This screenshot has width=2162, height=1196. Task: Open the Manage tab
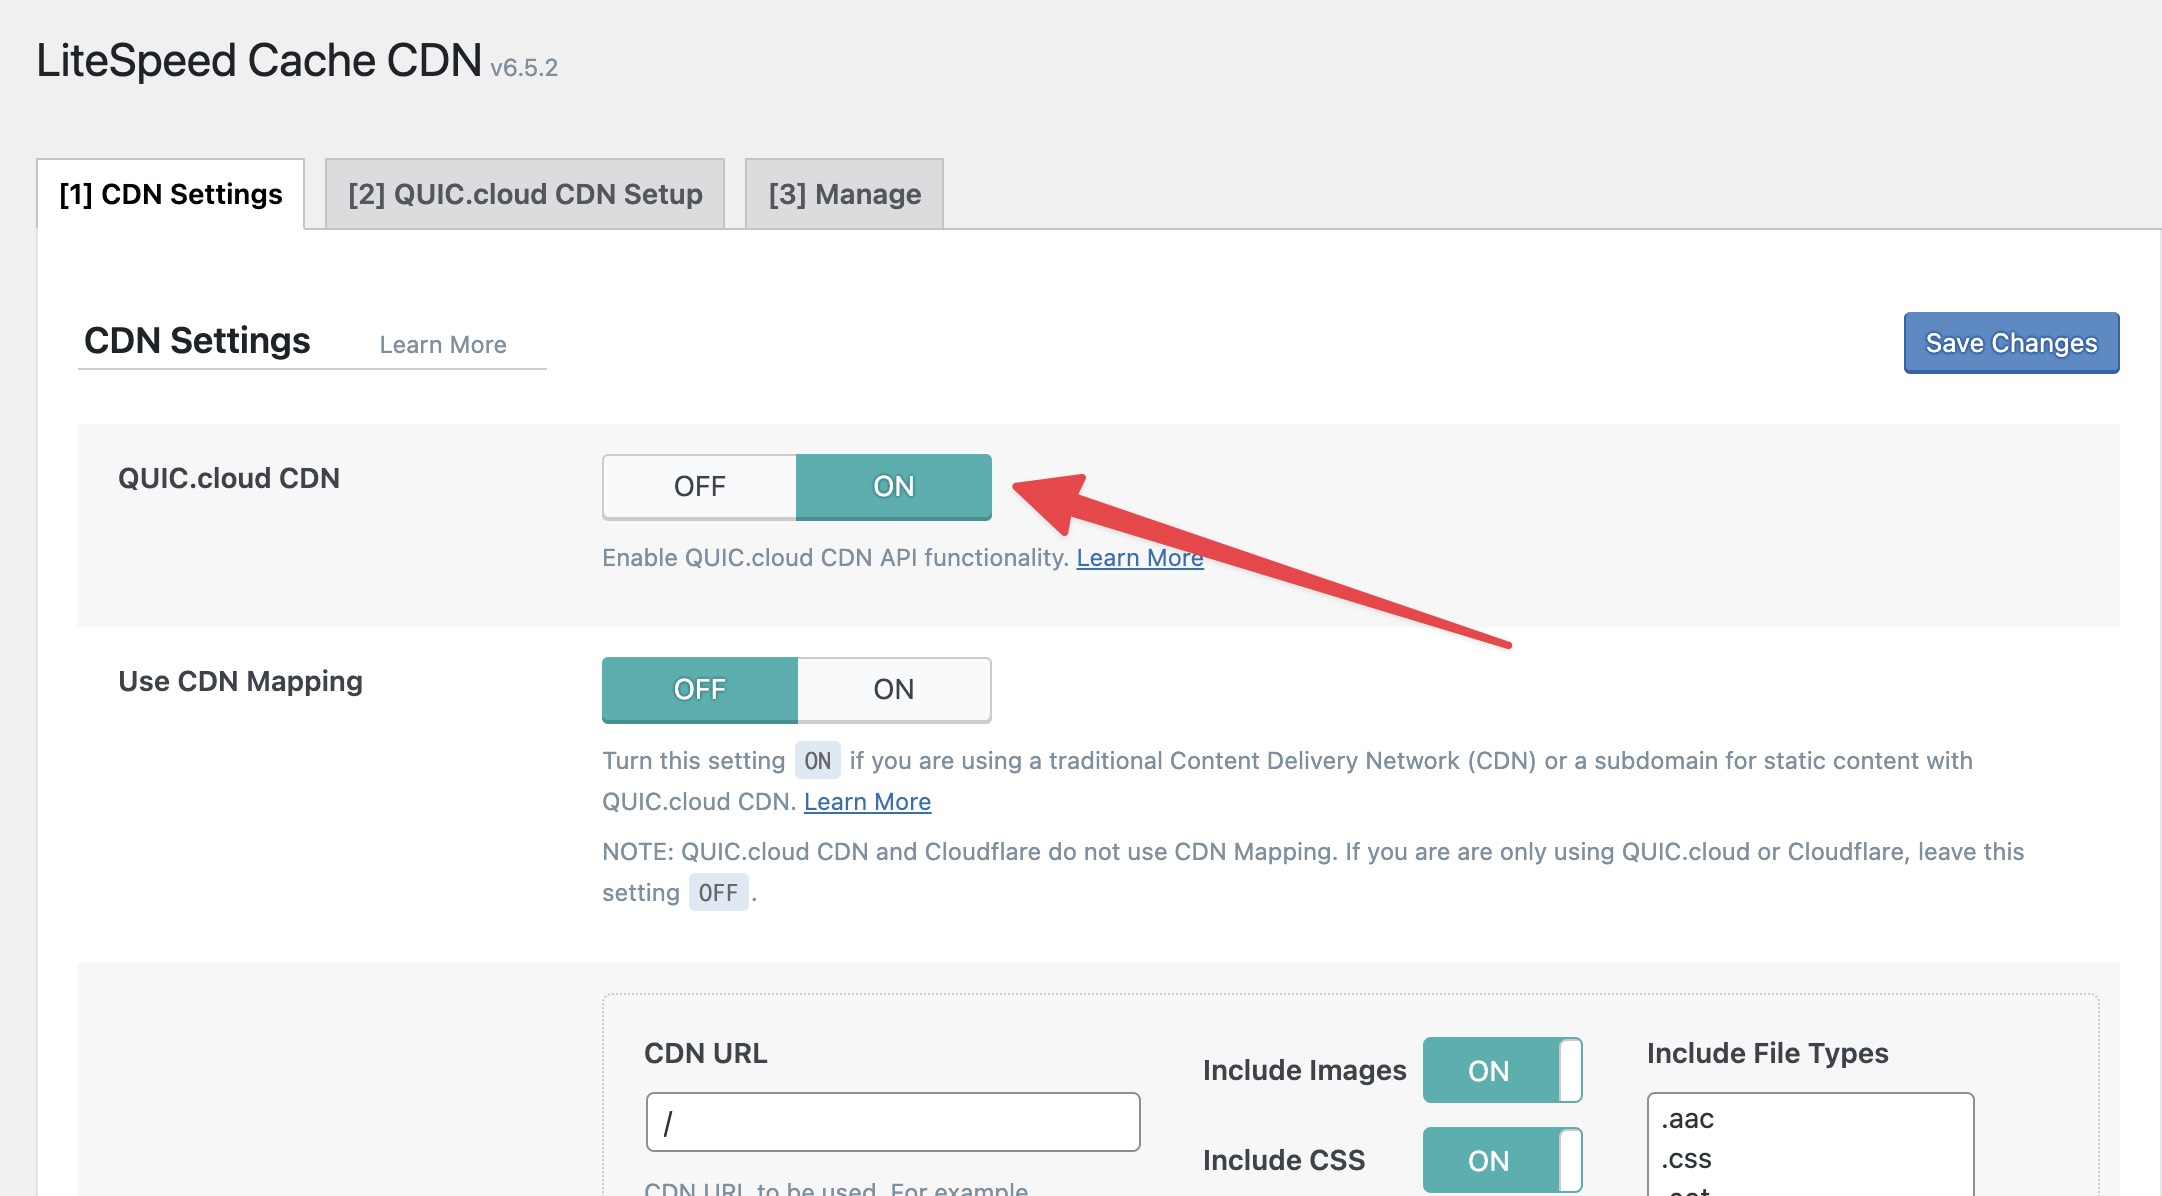pos(844,194)
